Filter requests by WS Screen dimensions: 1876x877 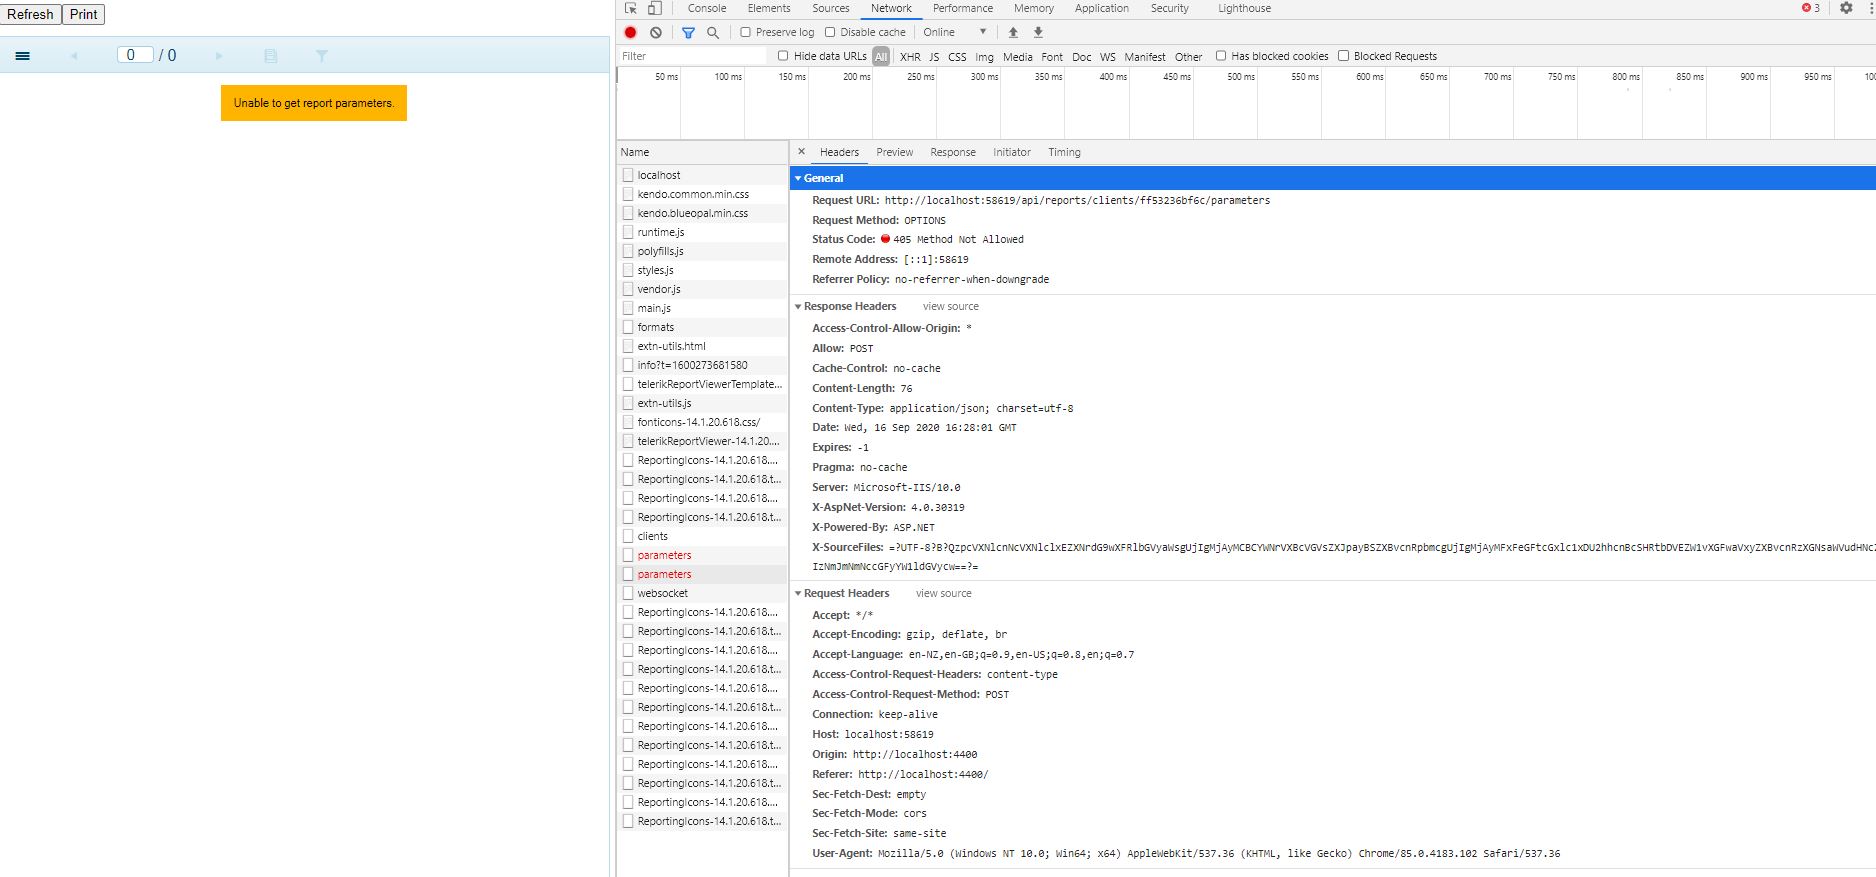click(1108, 57)
